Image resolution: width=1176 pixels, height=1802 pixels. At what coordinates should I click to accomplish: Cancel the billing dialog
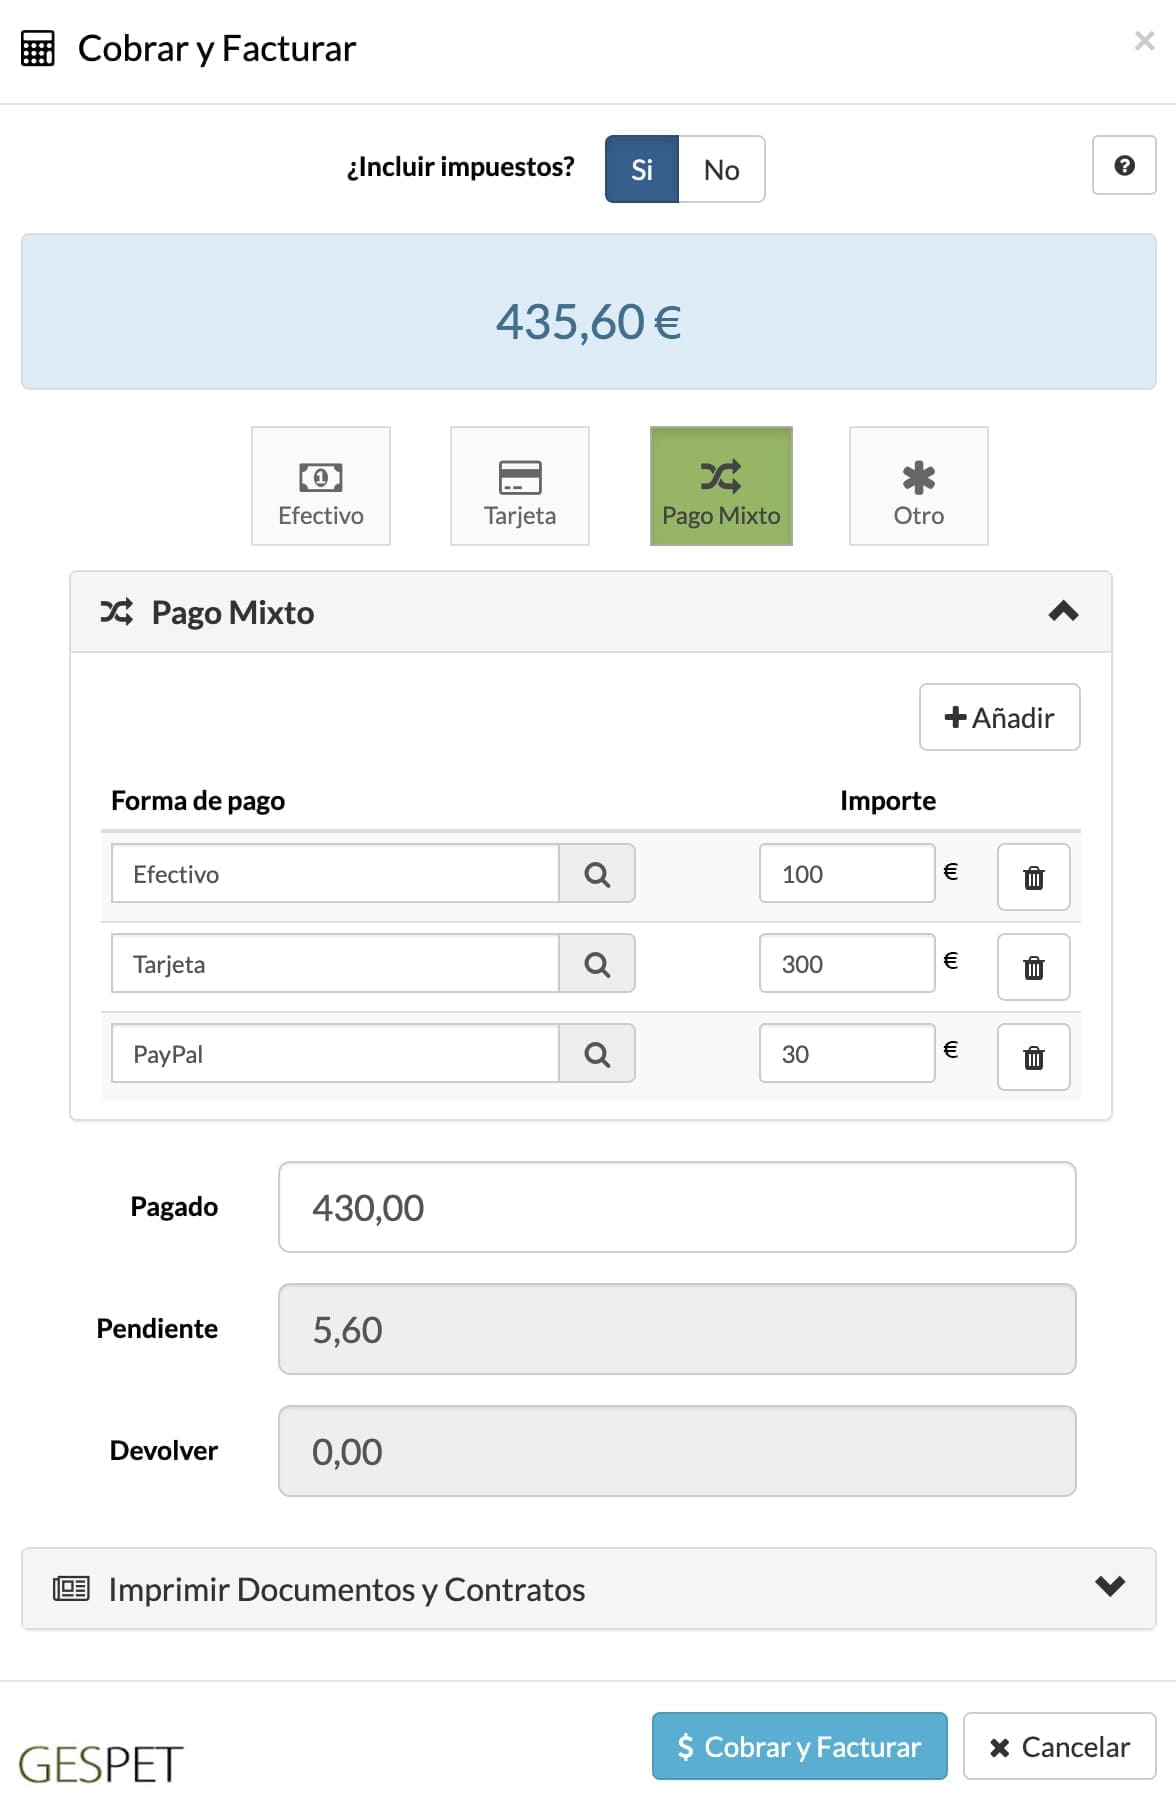pyautogui.click(x=1059, y=1746)
